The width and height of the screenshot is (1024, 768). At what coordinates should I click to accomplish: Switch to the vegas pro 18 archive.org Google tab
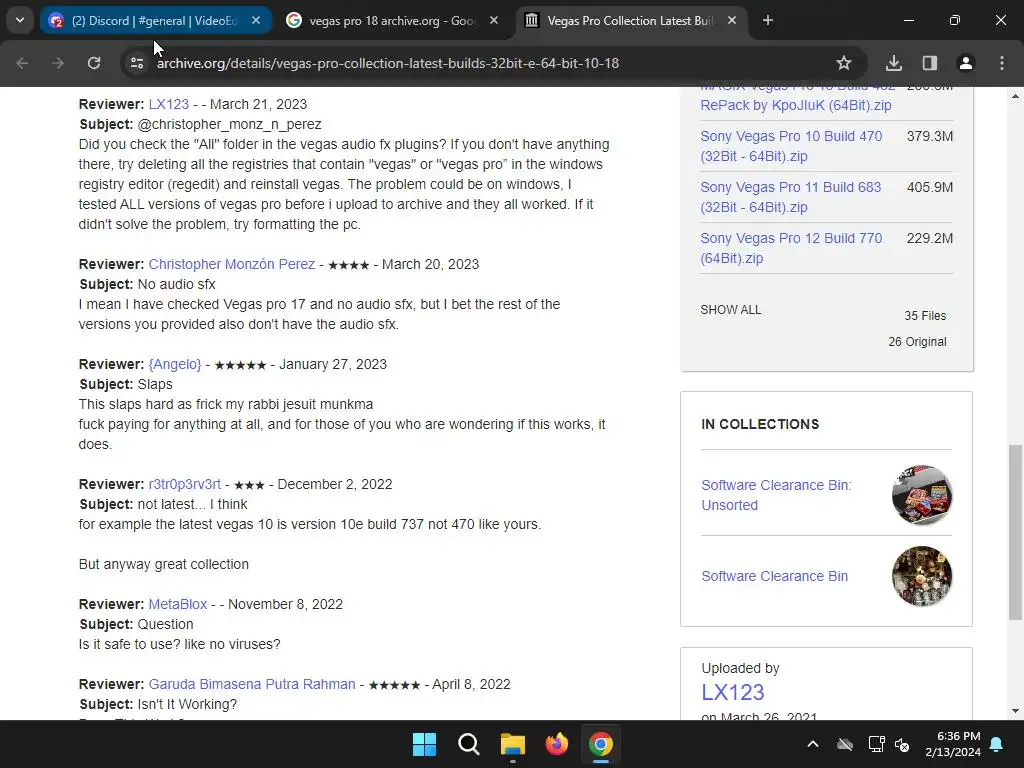tap(392, 20)
